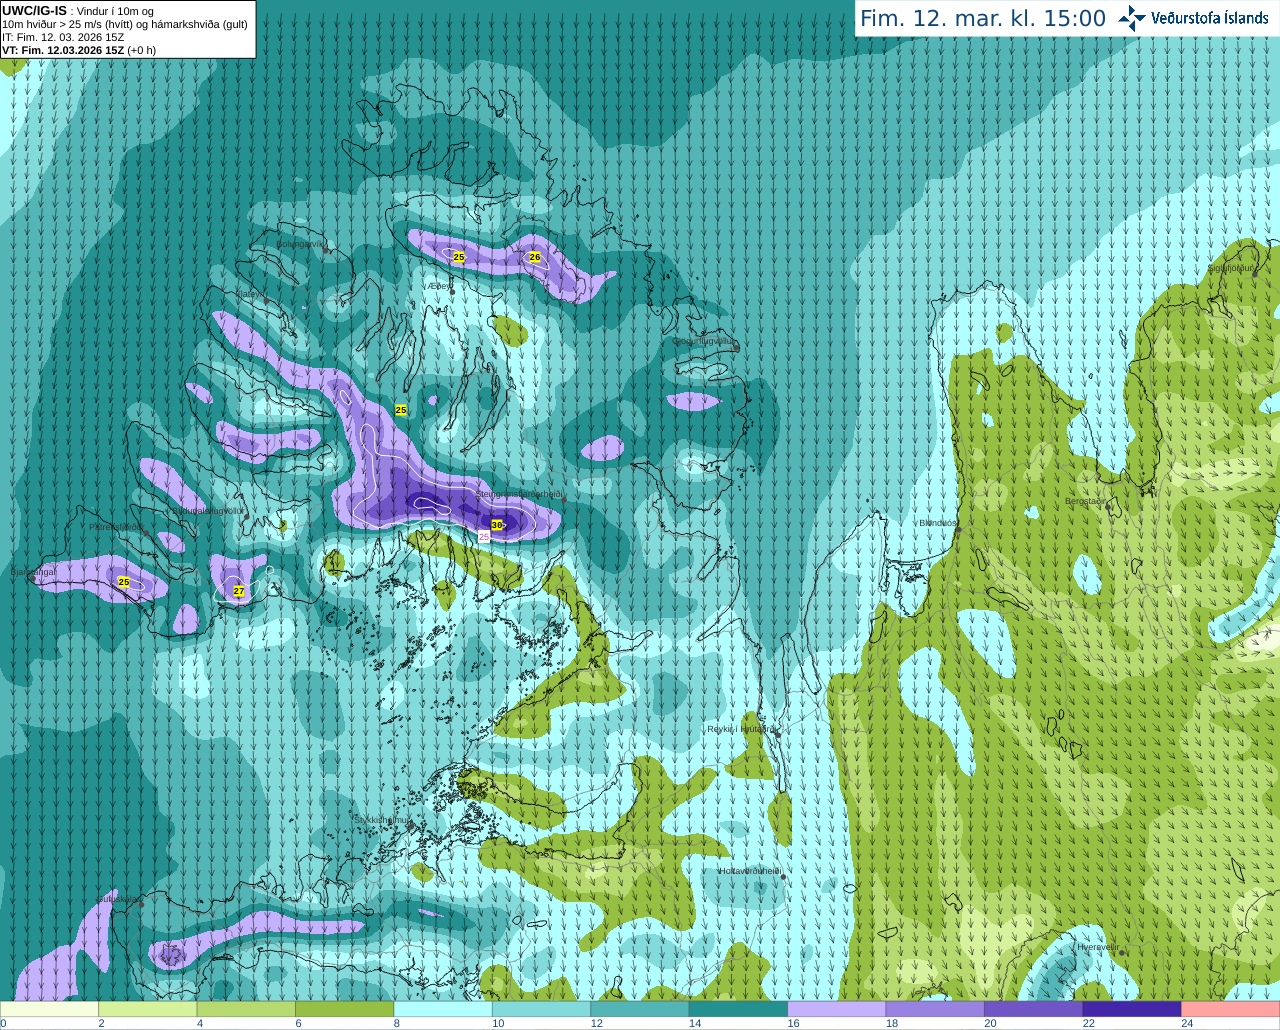Click the Steingrímsfjarðarheiði station label
This screenshot has width=1280, height=1030.
[518, 494]
